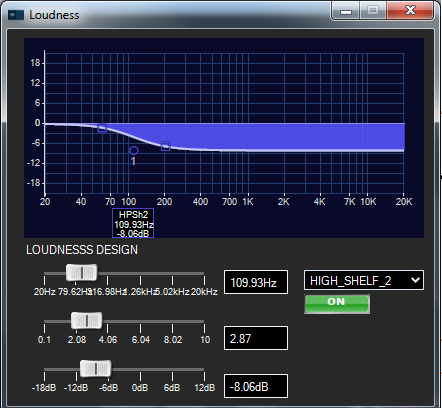Image resolution: width=442 pixels, height=408 pixels.
Task: Click the disabled maximize button
Action: tap(373, 11)
